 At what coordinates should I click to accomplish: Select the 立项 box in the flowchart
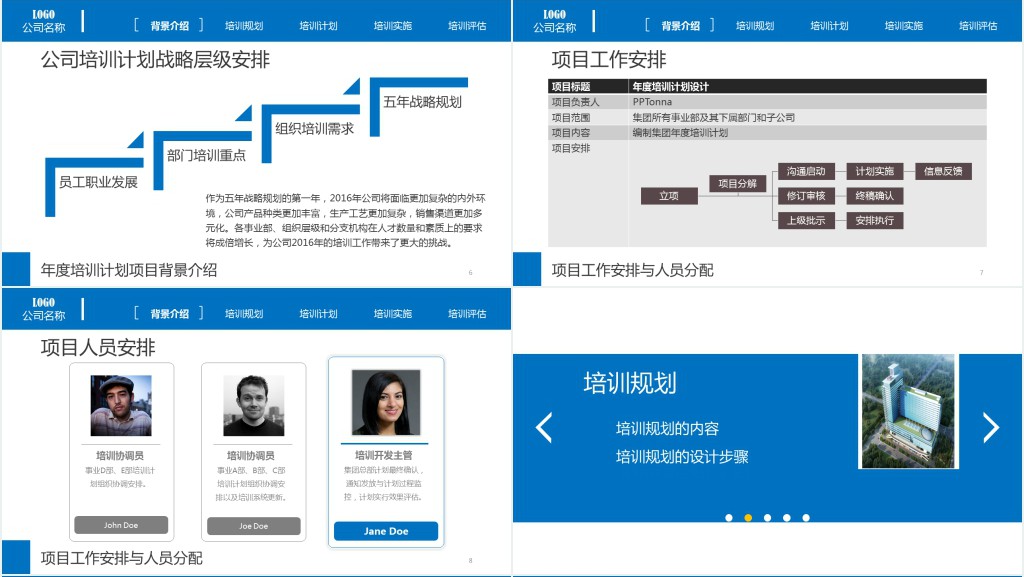click(669, 196)
